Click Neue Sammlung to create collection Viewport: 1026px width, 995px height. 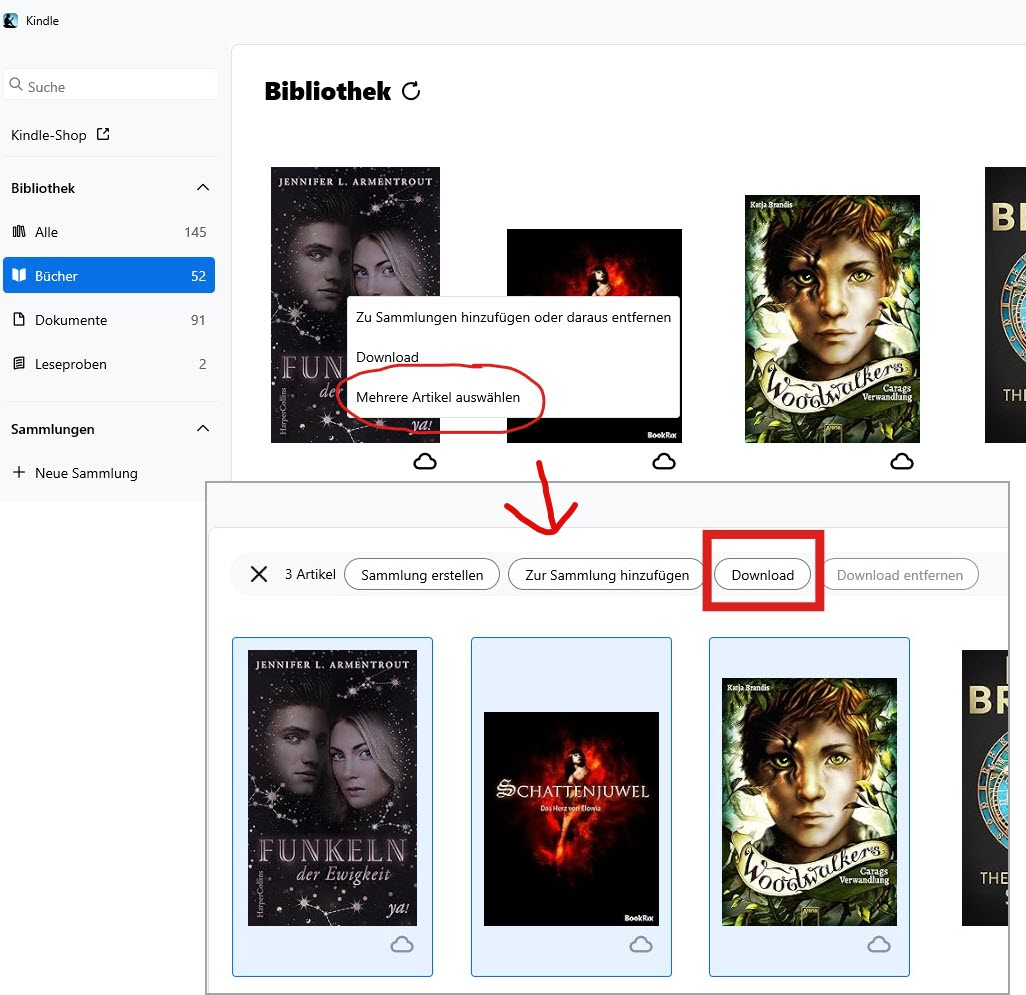(75, 473)
